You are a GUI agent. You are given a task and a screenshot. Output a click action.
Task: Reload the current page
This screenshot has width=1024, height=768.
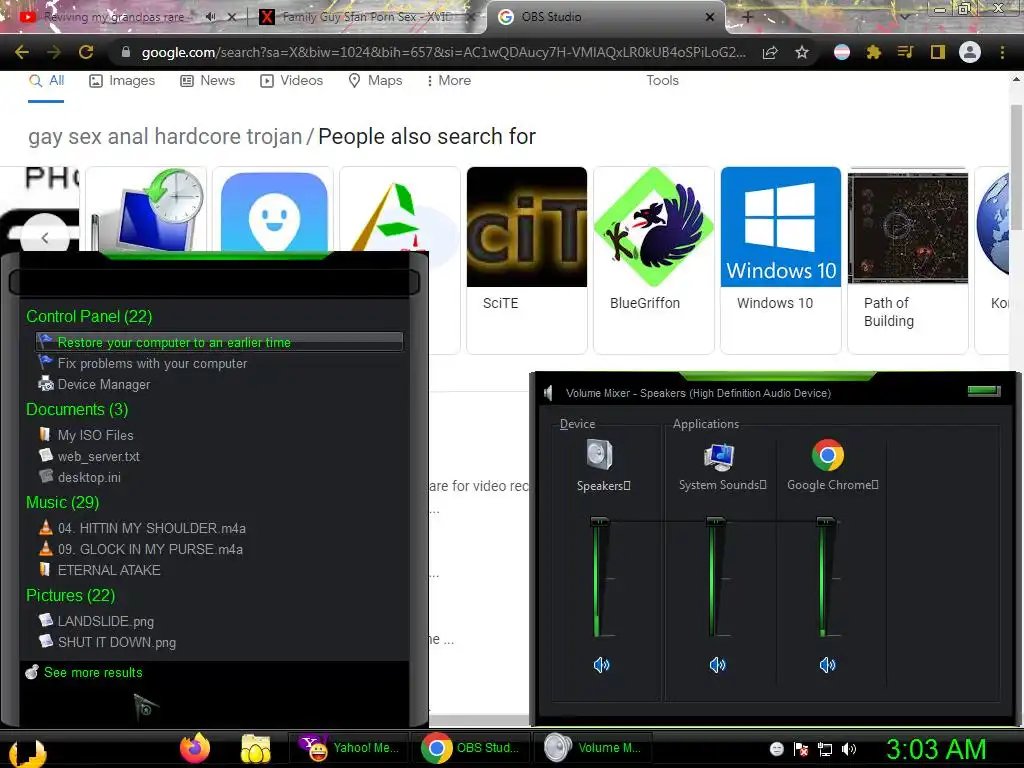[x=86, y=52]
